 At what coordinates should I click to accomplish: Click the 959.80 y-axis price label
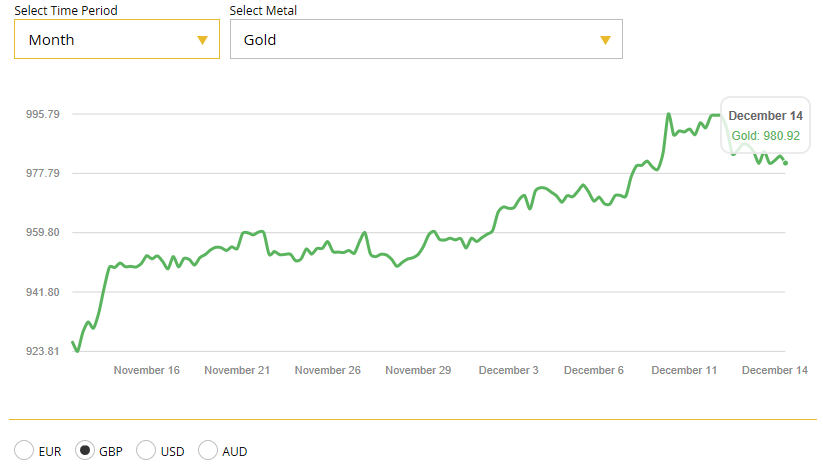point(43,233)
